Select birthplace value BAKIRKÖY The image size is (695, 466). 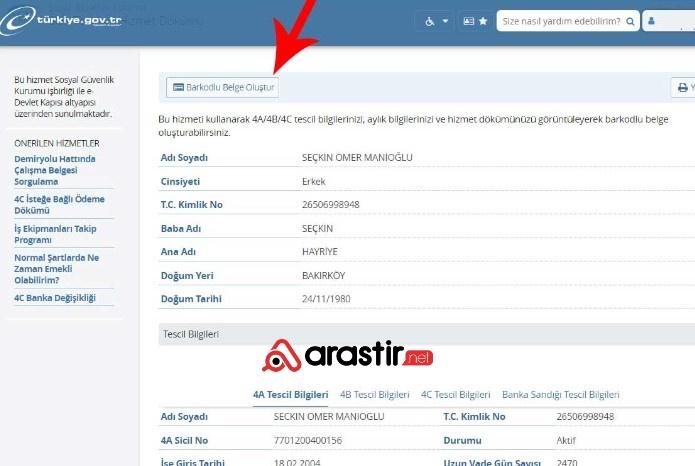pos(324,275)
